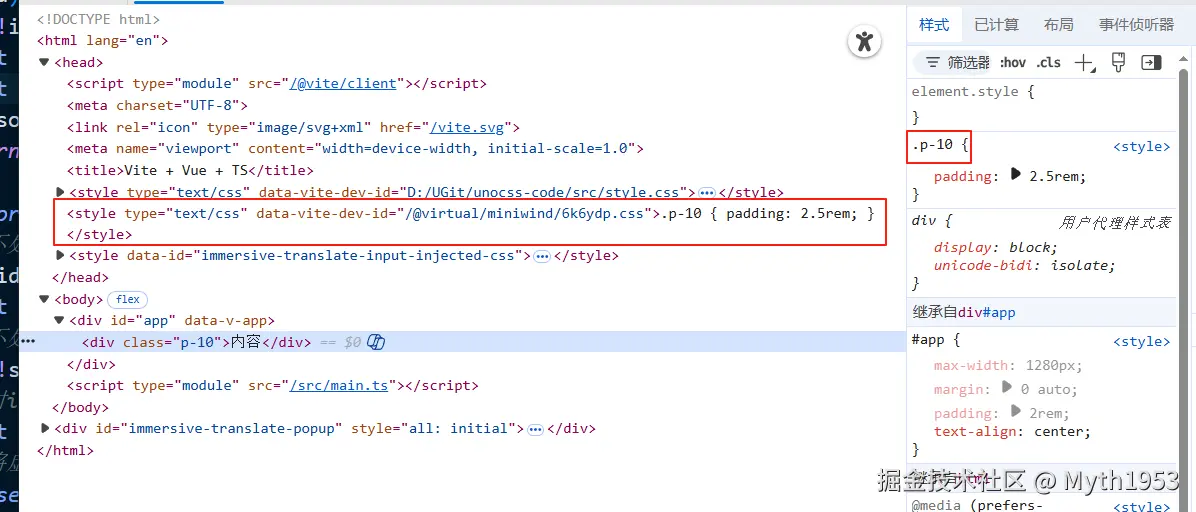Image resolution: width=1196 pixels, height=512 pixels.
Task: Expand the immersive-translate-popup div triangle
Action: (x=45, y=429)
